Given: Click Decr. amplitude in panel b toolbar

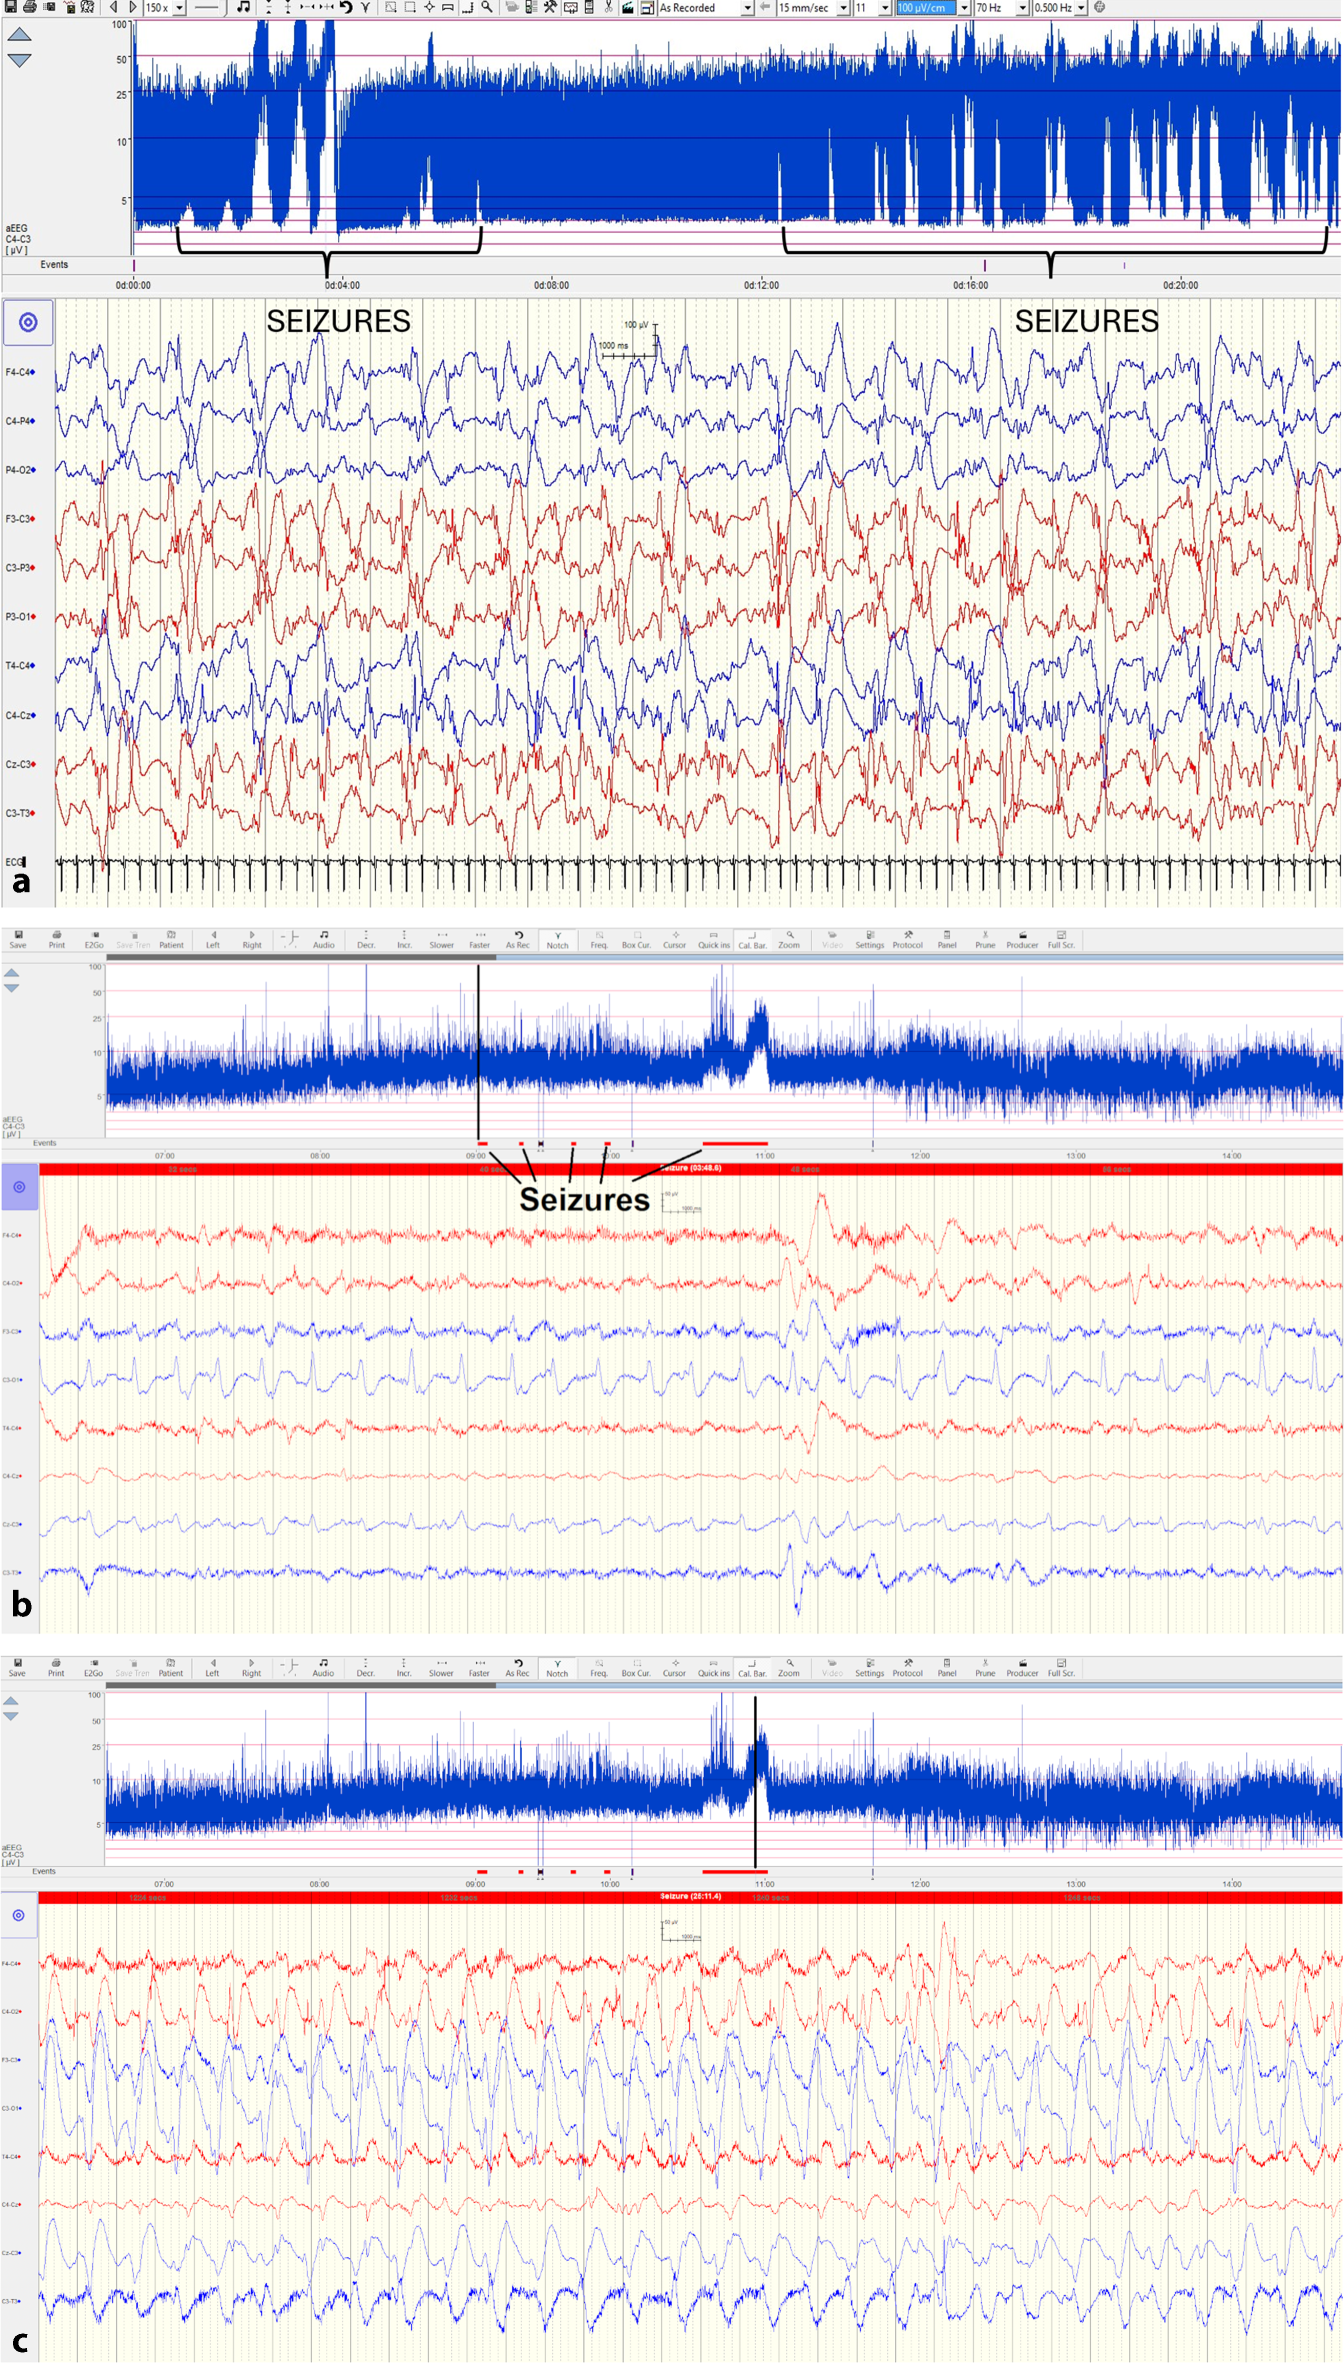Looking at the screenshot, I should tap(366, 939).
